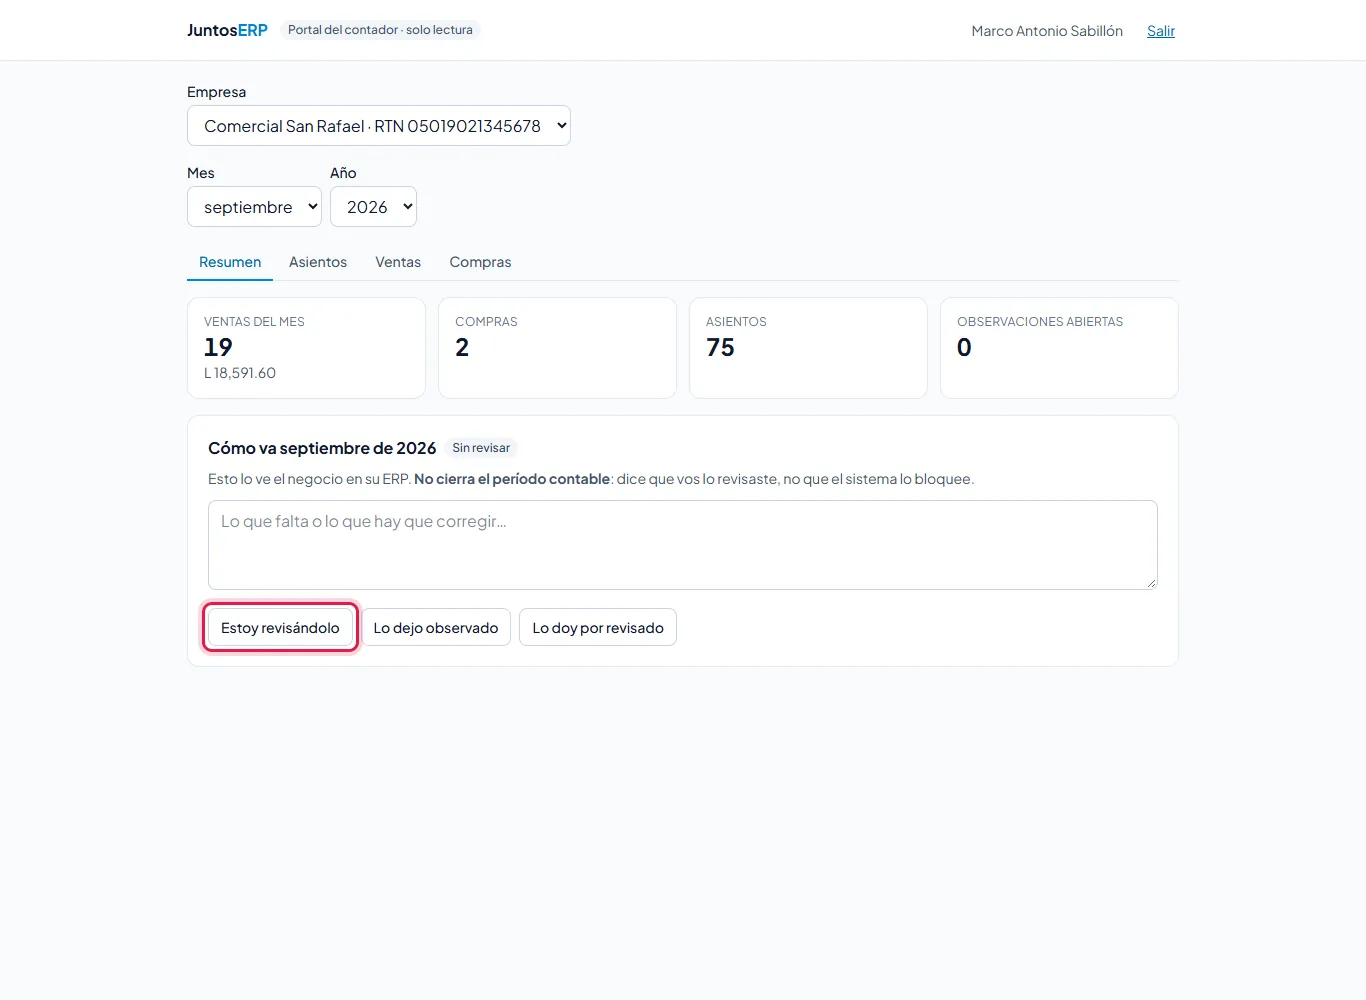Open the Año dropdown showing 2026
Image resolution: width=1366 pixels, height=1000 pixels.
tap(373, 207)
